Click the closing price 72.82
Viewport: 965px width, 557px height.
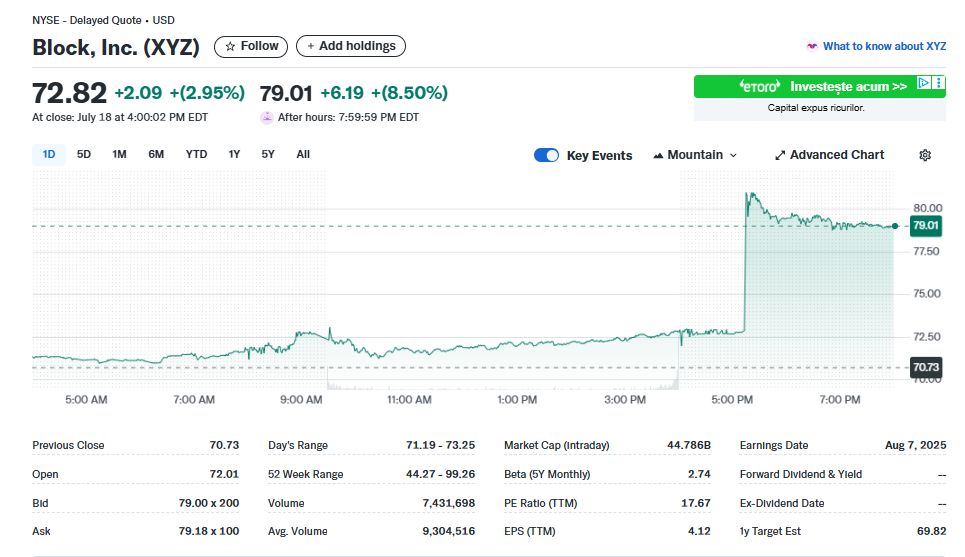70,93
